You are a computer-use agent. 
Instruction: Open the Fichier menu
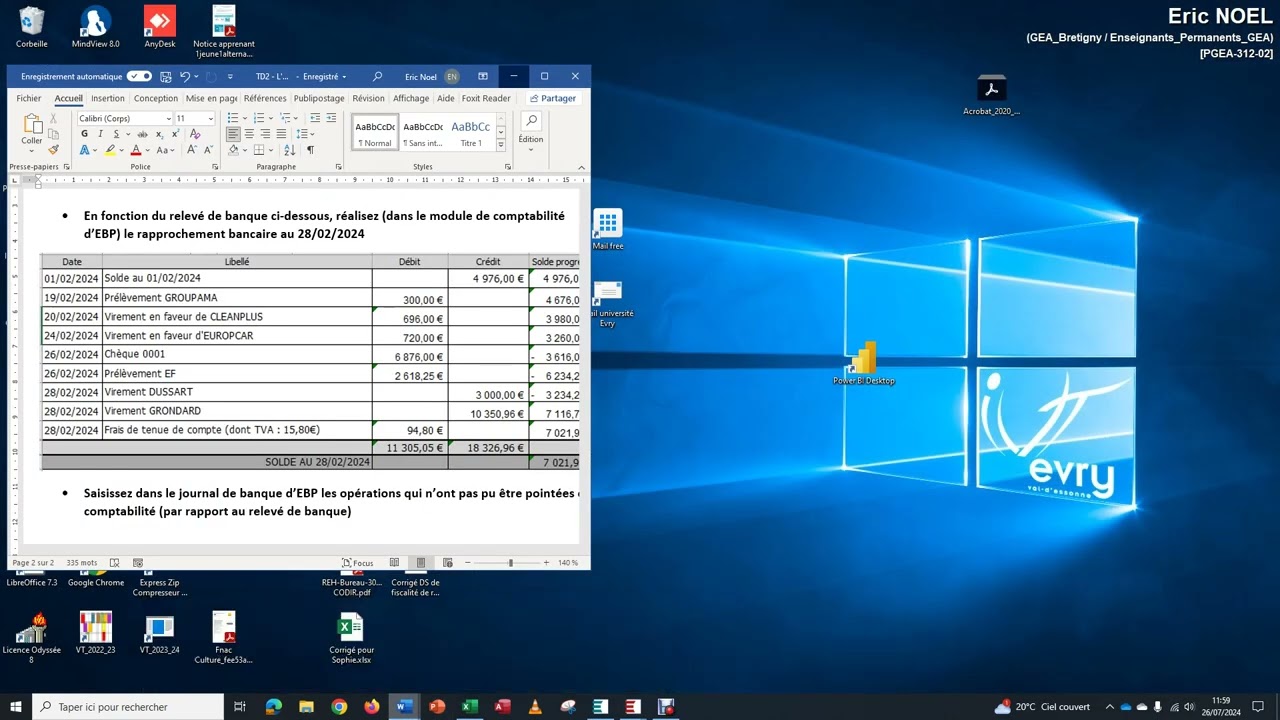(x=29, y=98)
